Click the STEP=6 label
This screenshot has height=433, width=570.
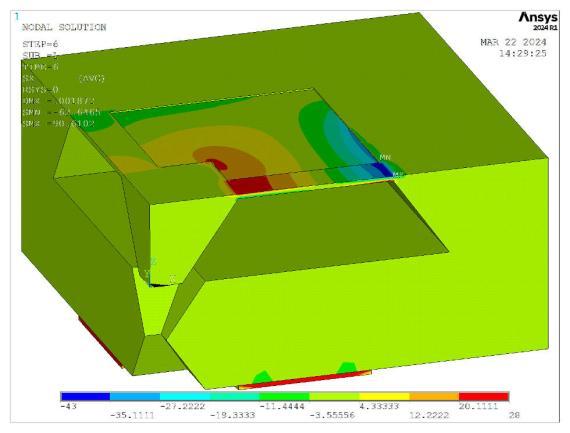pyautogui.click(x=40, y=44)
